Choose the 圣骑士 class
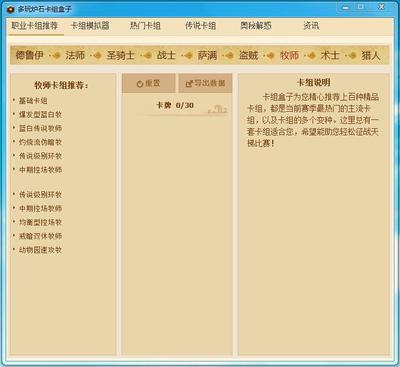The width and height of the screenshot is (400, 367). click(x=120, y=55)
